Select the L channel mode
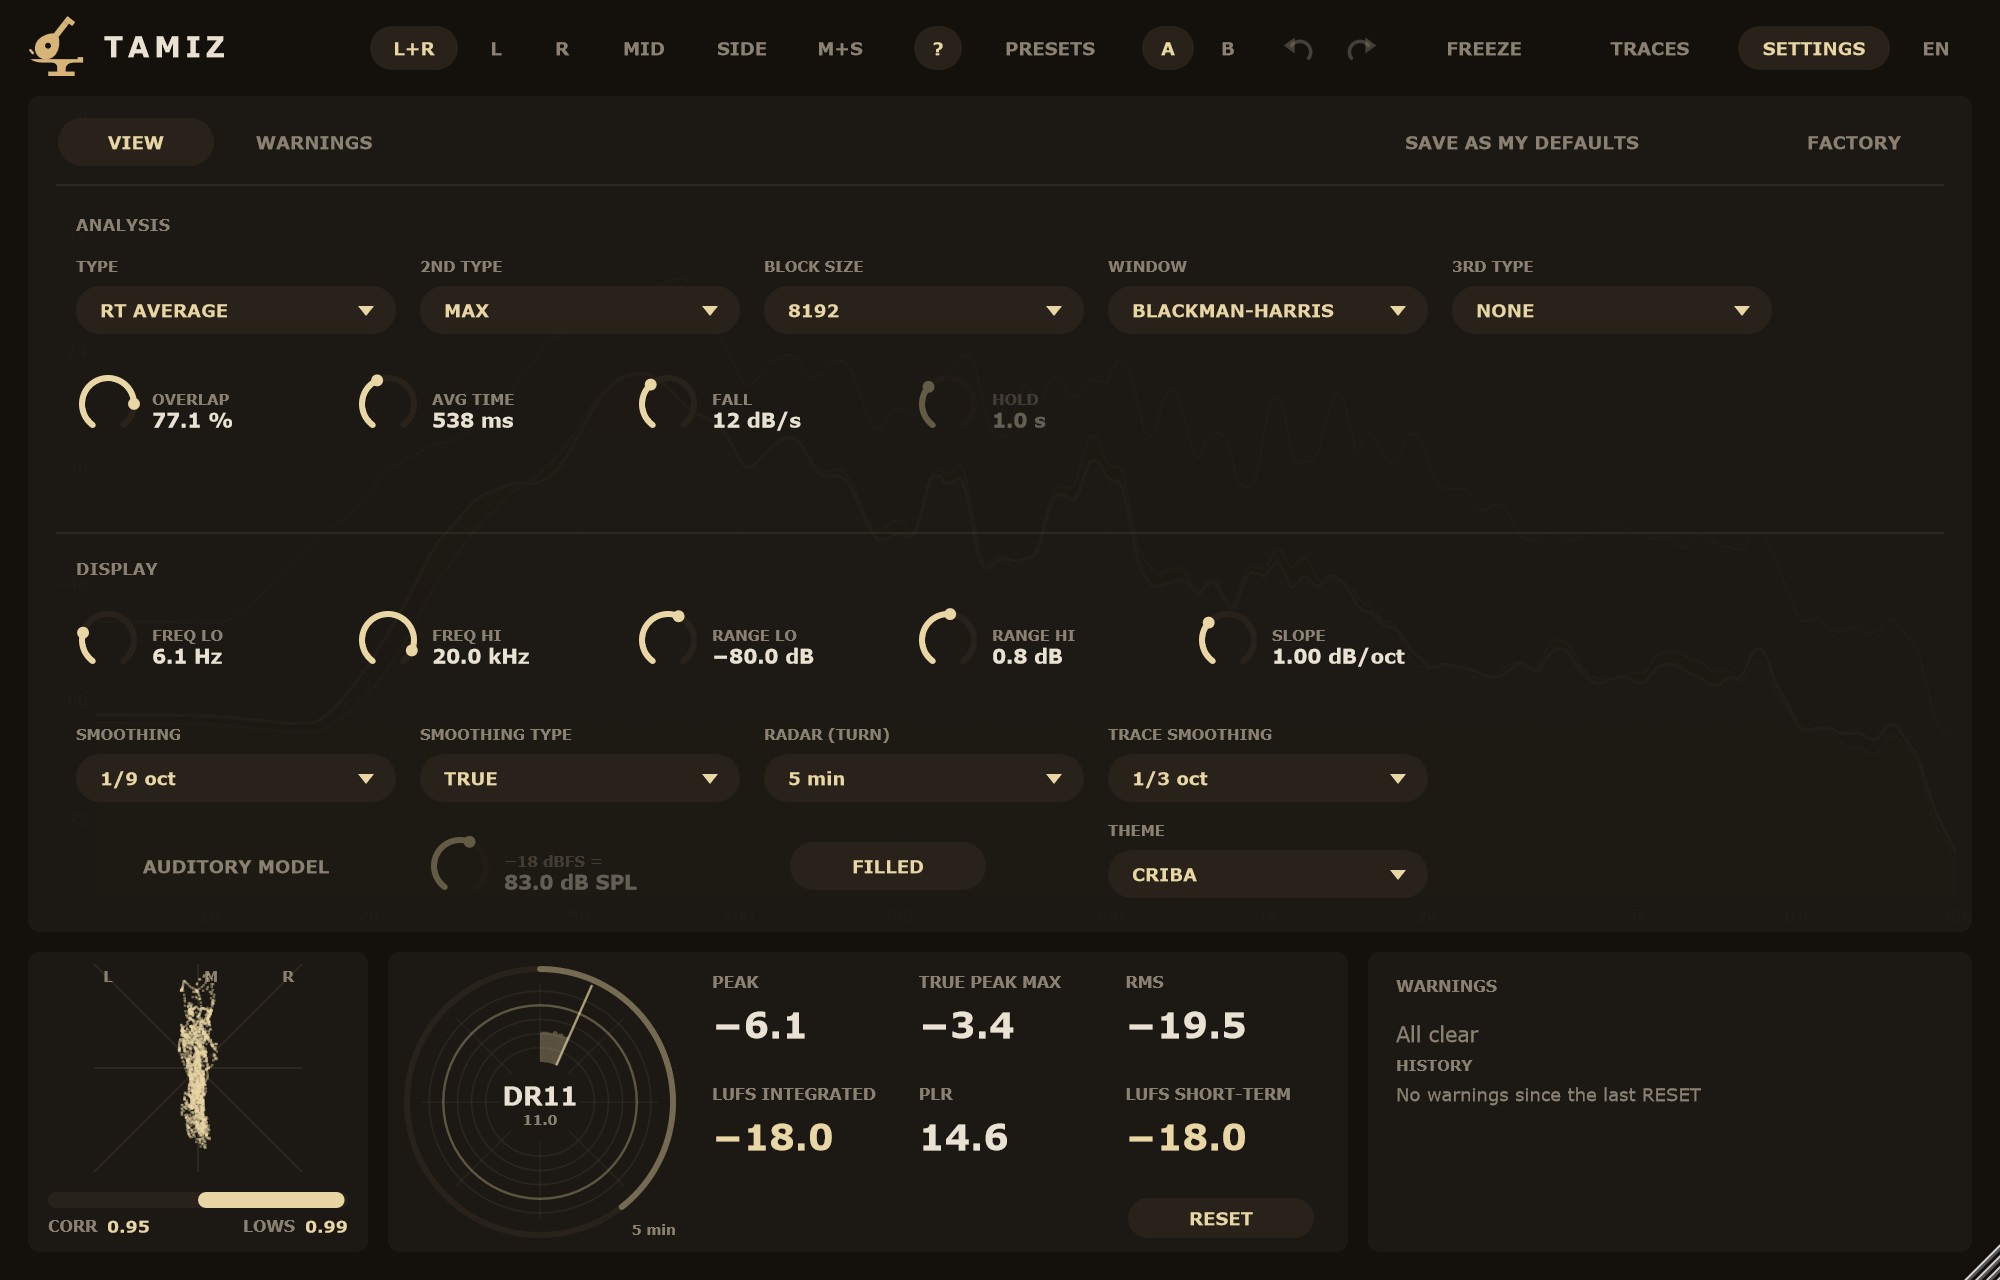The height and width of the screenshot is (1280, 2000). pyautogui.click(x=496, y=48)
